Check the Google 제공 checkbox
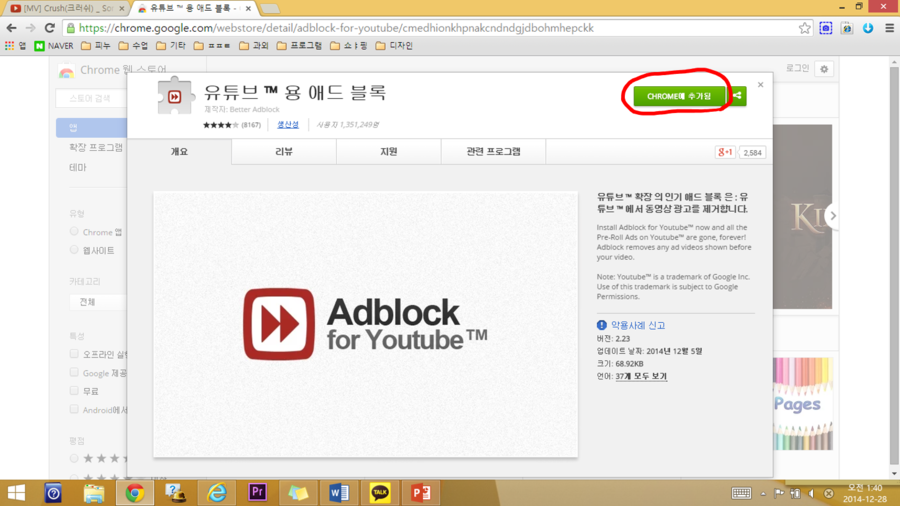 [x=74, y=372]
